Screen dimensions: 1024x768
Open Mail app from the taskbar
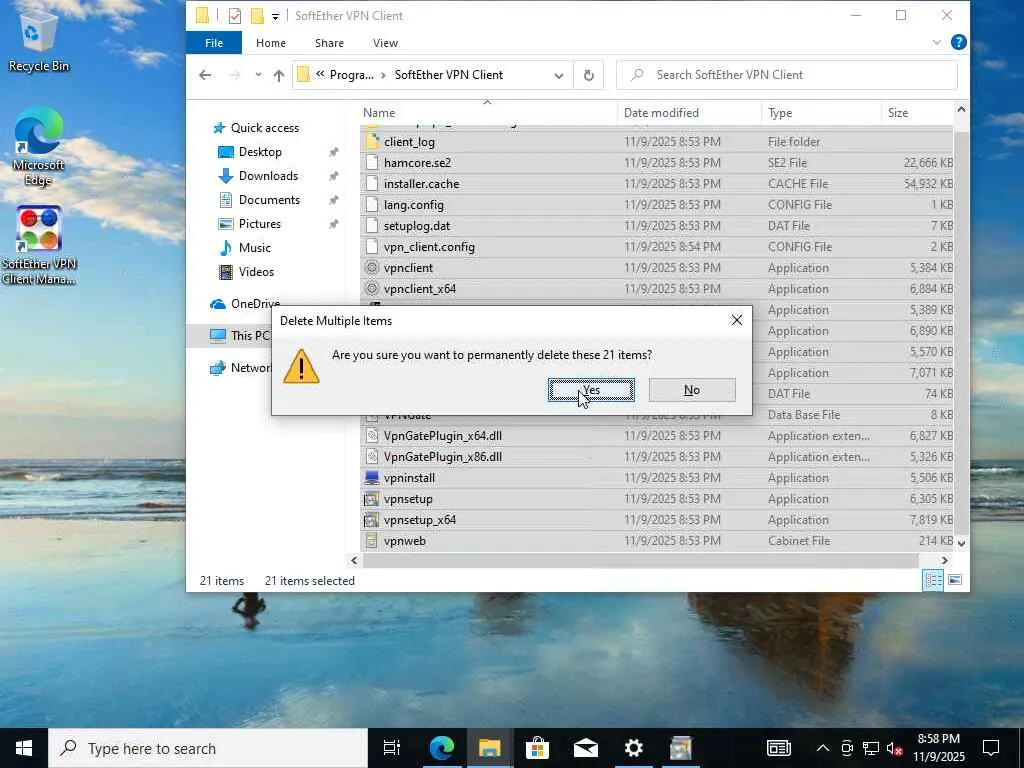click(x=586, y=748)
